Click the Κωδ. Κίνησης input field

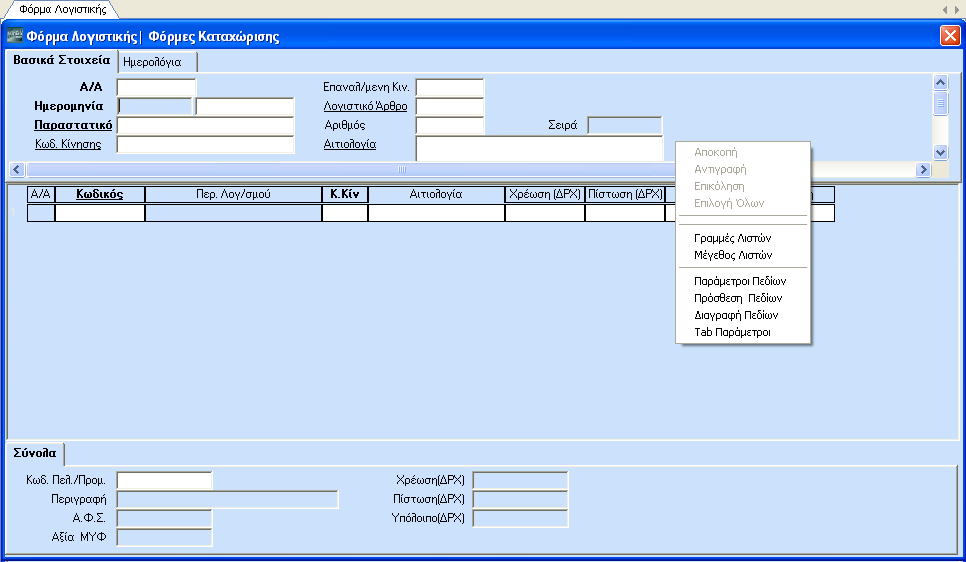[205, 145]
